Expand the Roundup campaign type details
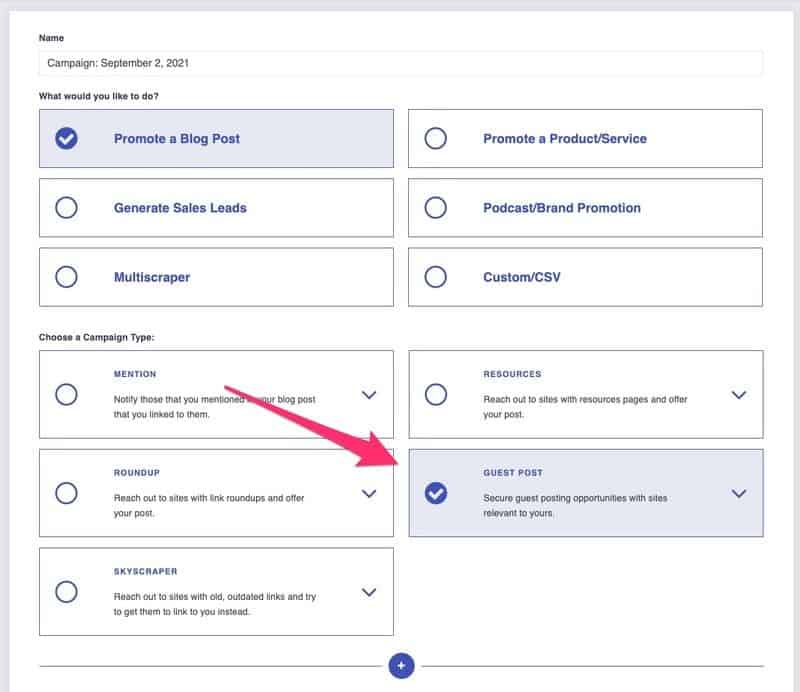The image size is (800, 692). 369,493
